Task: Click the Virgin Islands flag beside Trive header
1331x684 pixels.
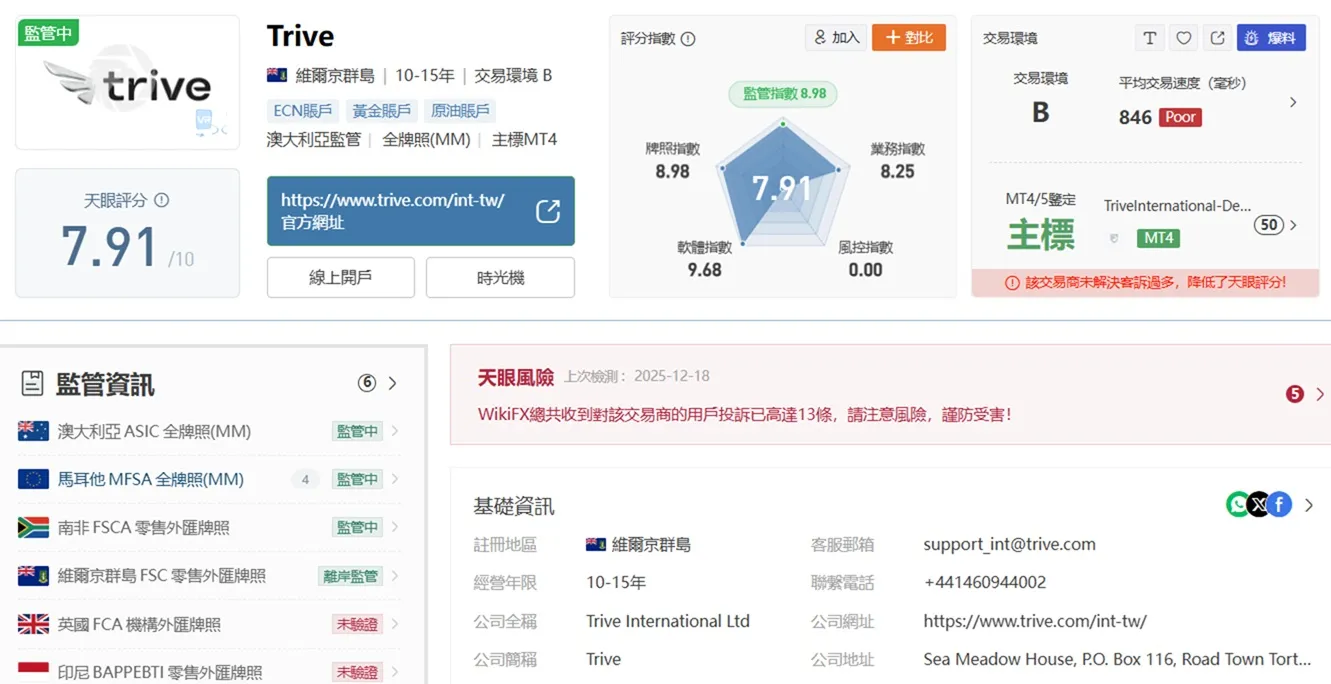Action: point(277,75)
